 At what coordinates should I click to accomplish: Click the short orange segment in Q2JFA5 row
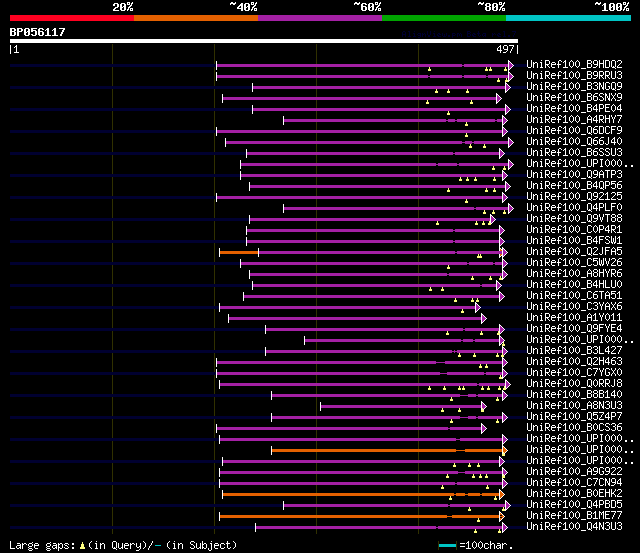239,253
